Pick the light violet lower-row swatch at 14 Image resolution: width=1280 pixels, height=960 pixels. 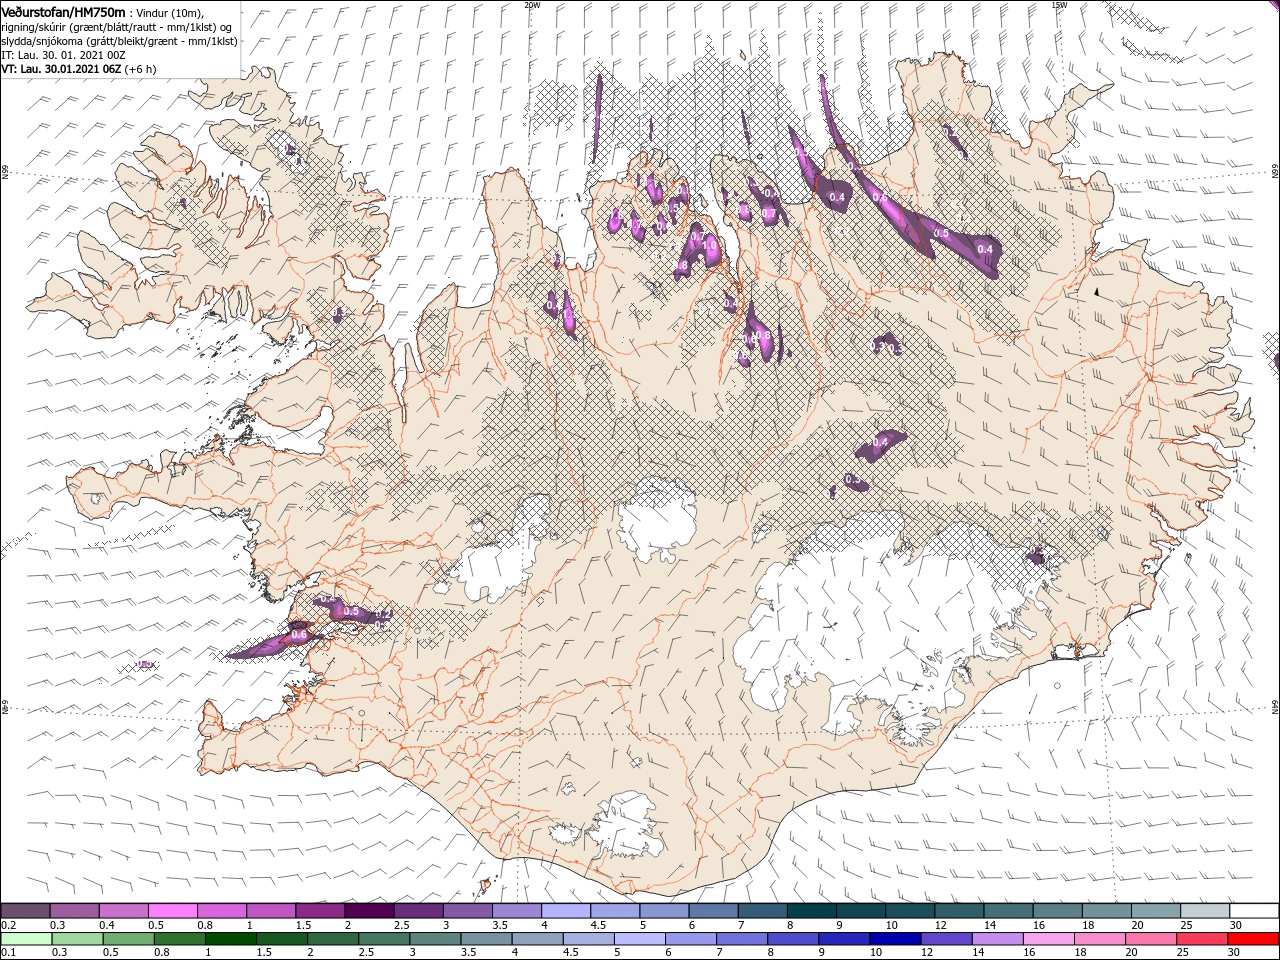tap(996, 939)
